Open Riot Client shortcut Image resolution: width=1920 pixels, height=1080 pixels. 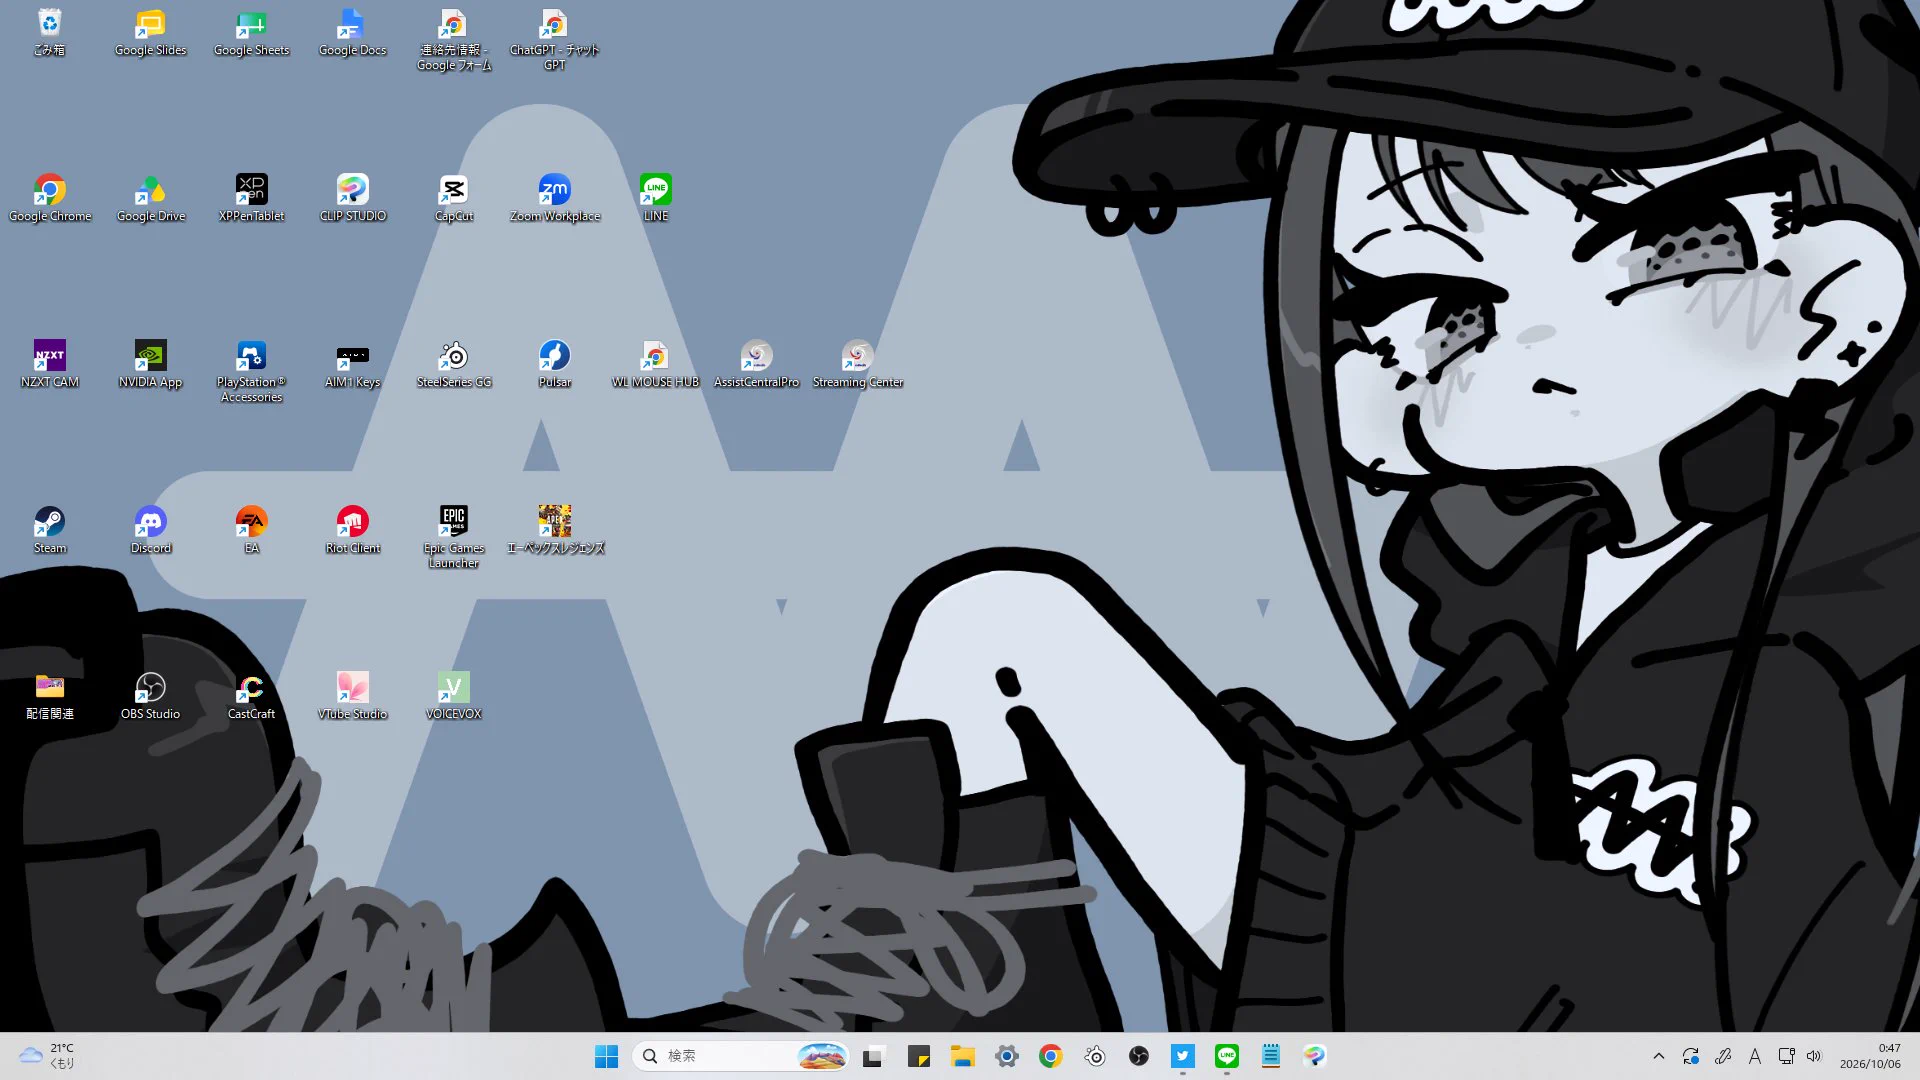pyautogui.click(x=352, y=530)
